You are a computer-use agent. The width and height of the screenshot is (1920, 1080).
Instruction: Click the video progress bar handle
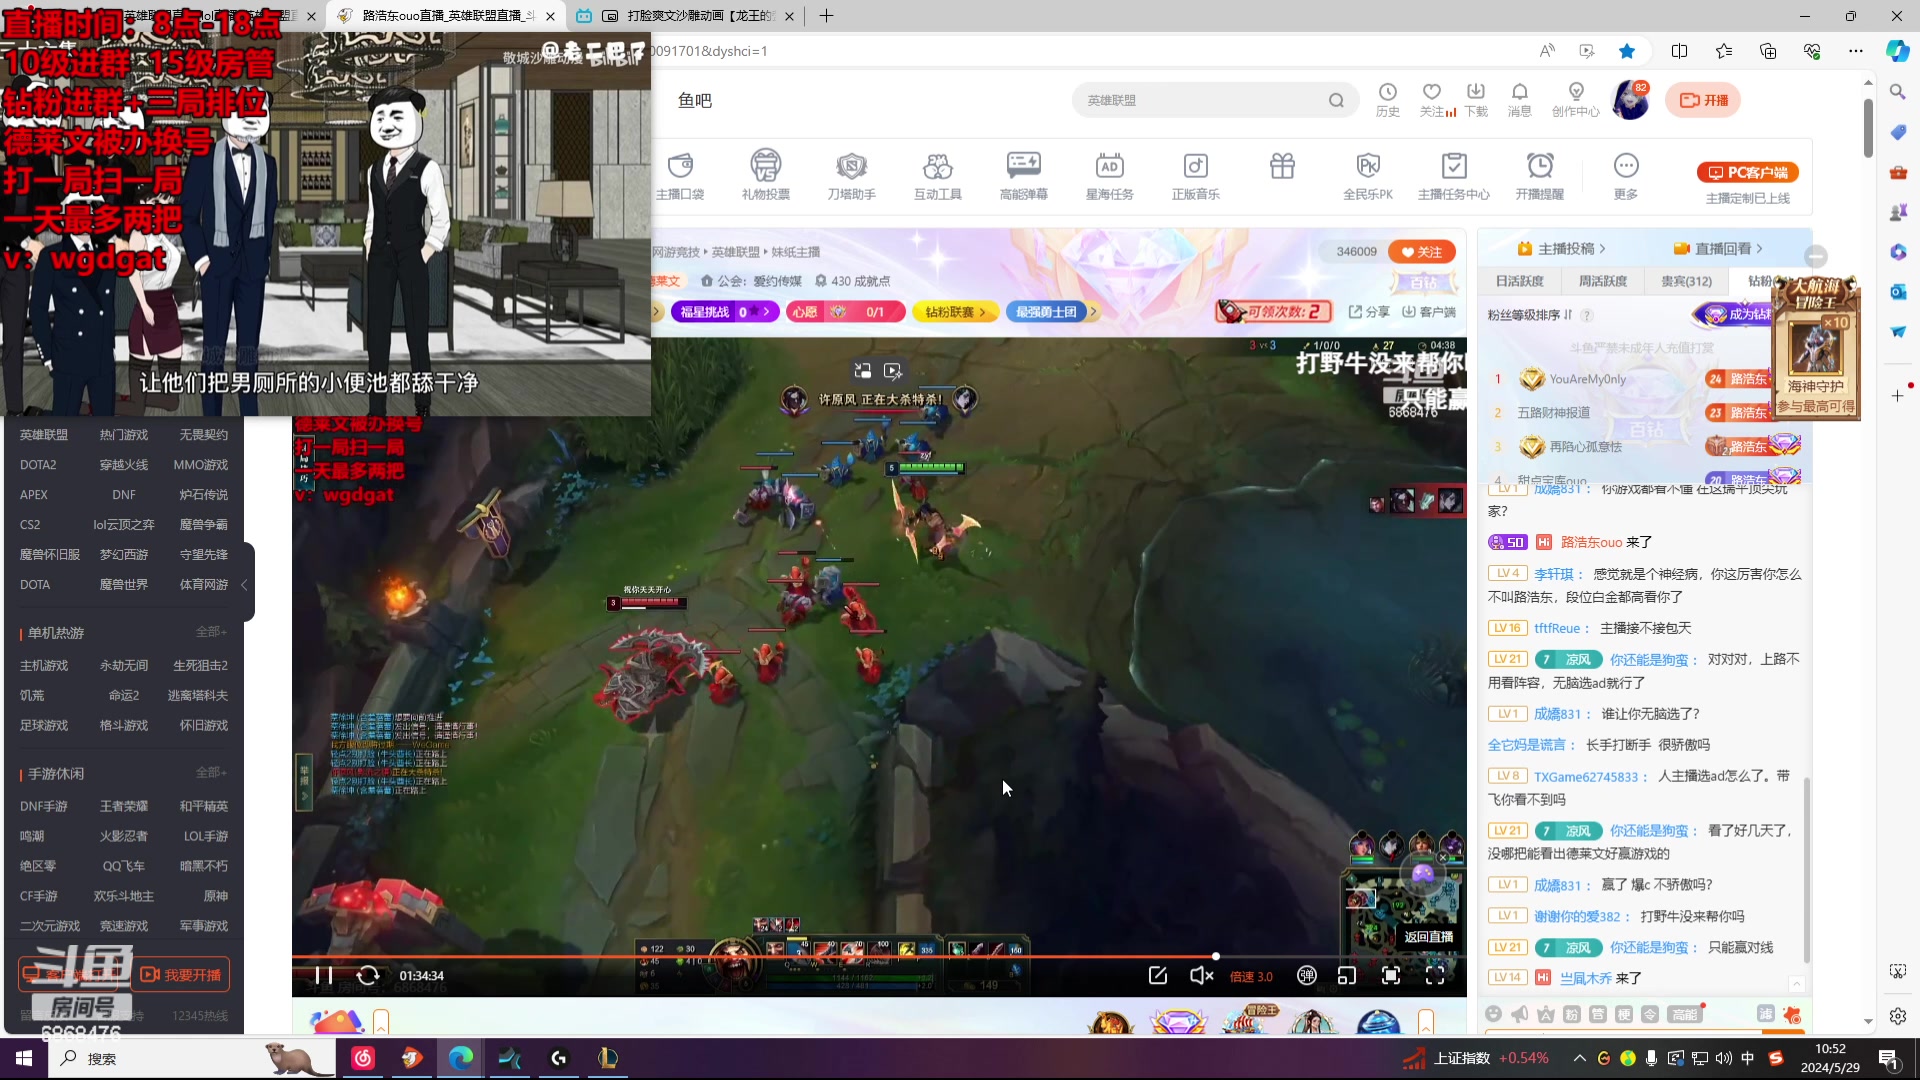click(1216, 956)
